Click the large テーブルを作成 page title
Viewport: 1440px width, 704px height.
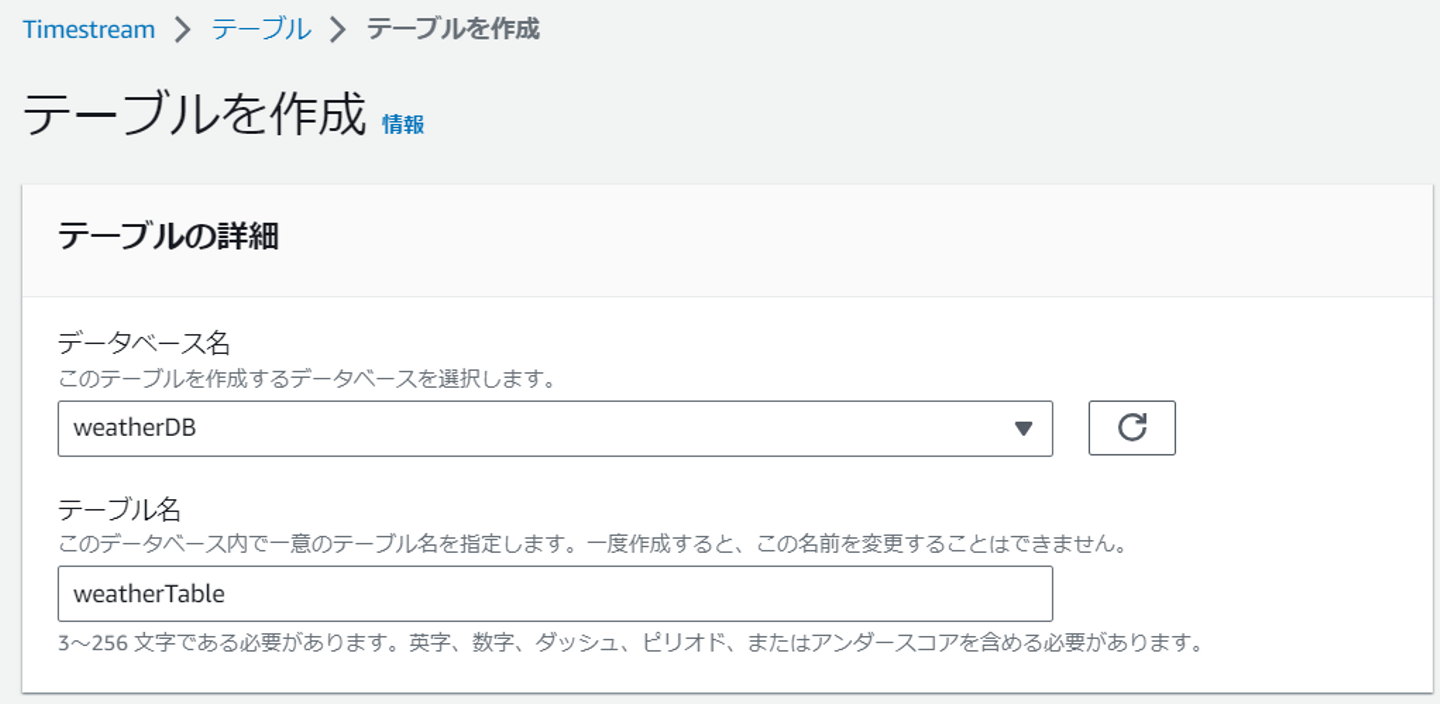pos(194,116)
